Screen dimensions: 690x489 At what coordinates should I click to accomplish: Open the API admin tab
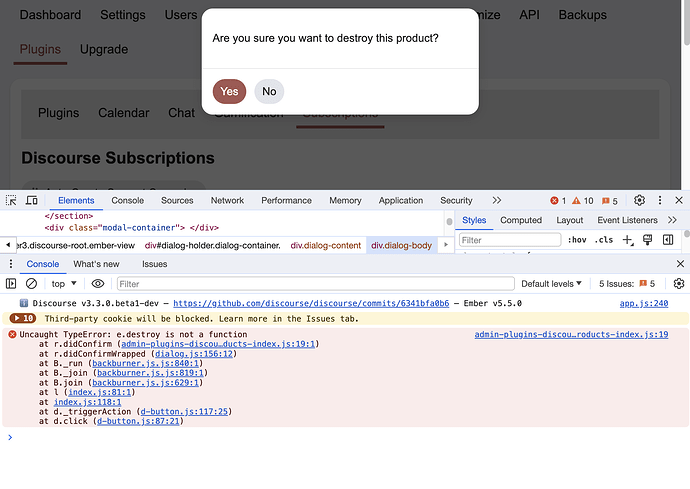click(x=529, y=15)
